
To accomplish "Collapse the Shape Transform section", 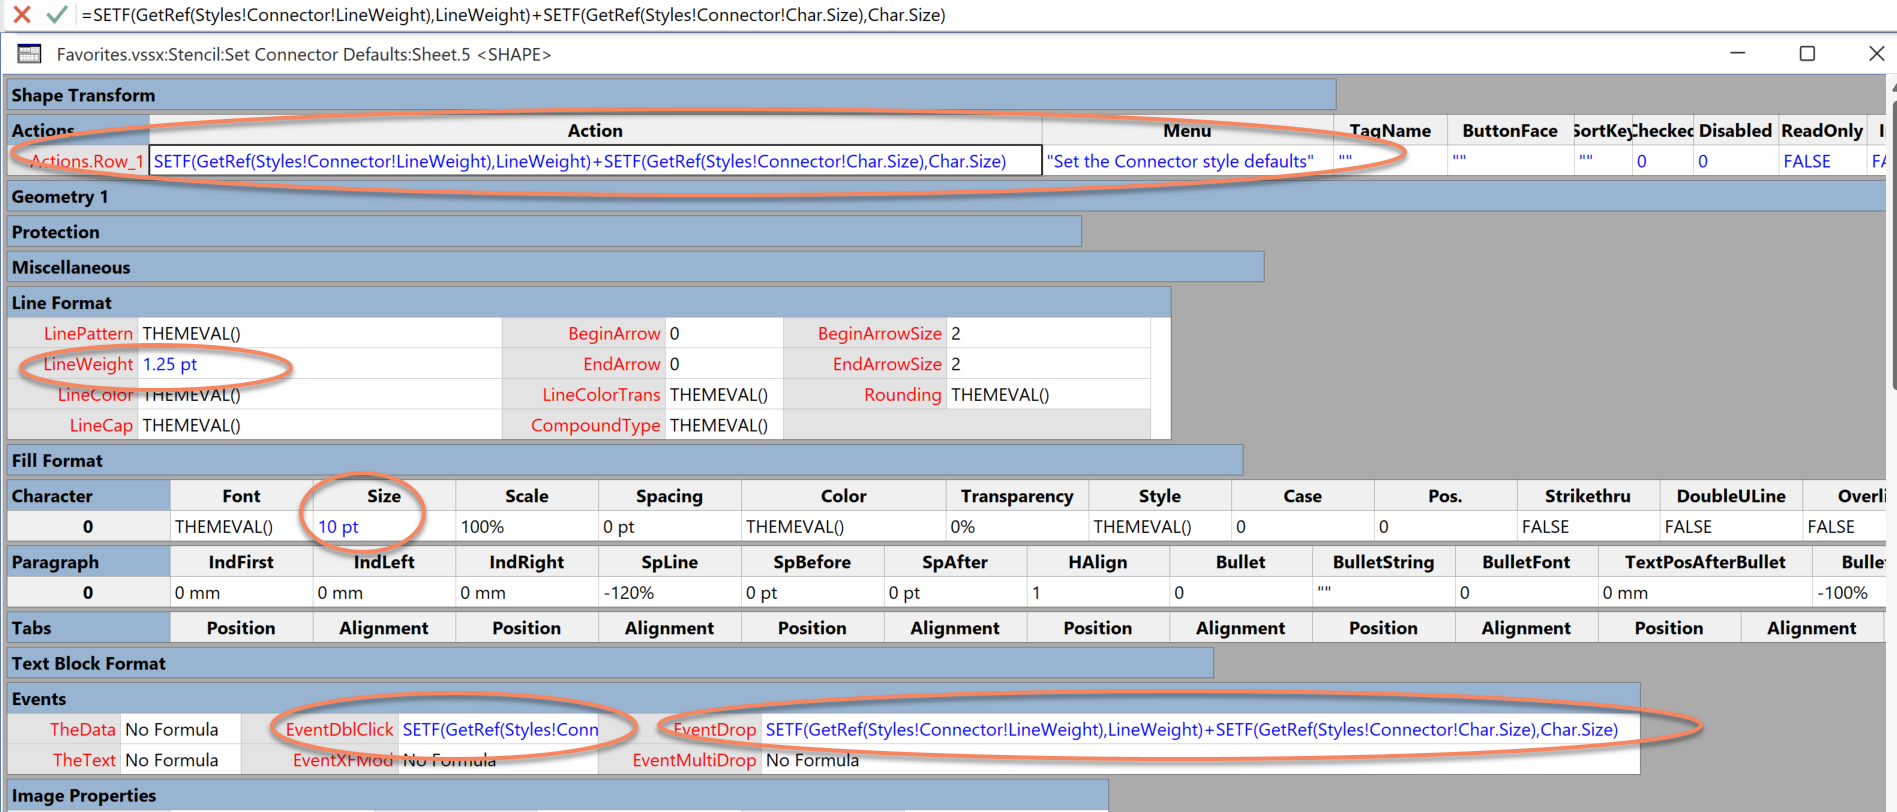I will (x=671, y=95).
